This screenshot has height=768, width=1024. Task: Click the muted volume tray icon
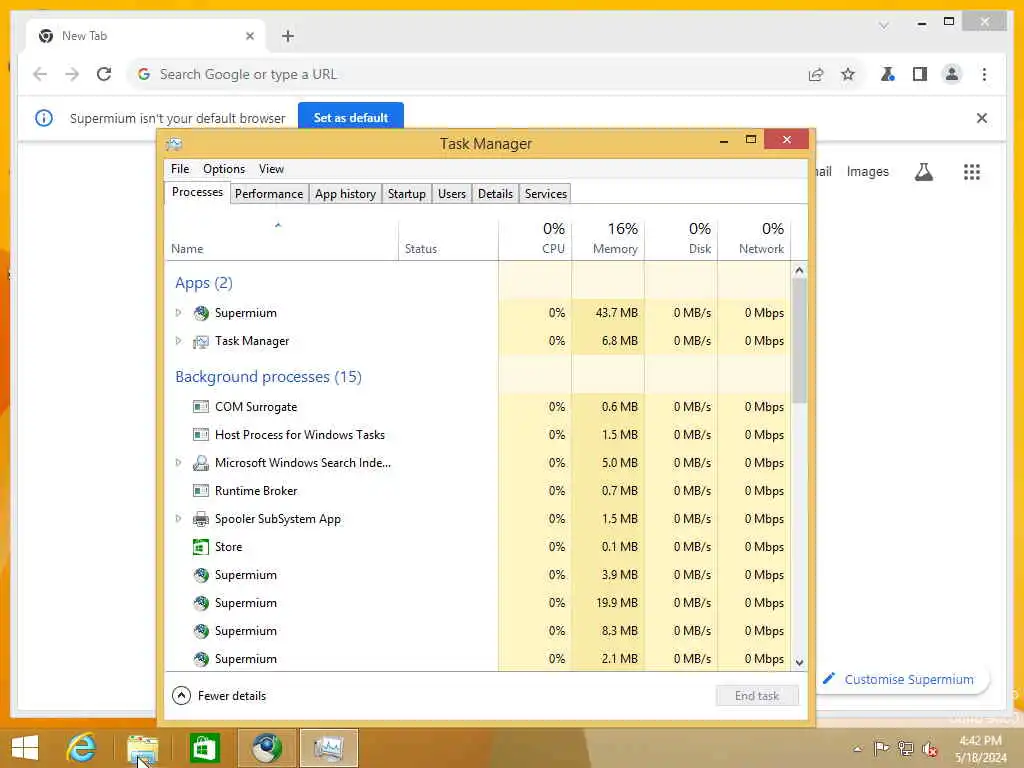(930, 749)
